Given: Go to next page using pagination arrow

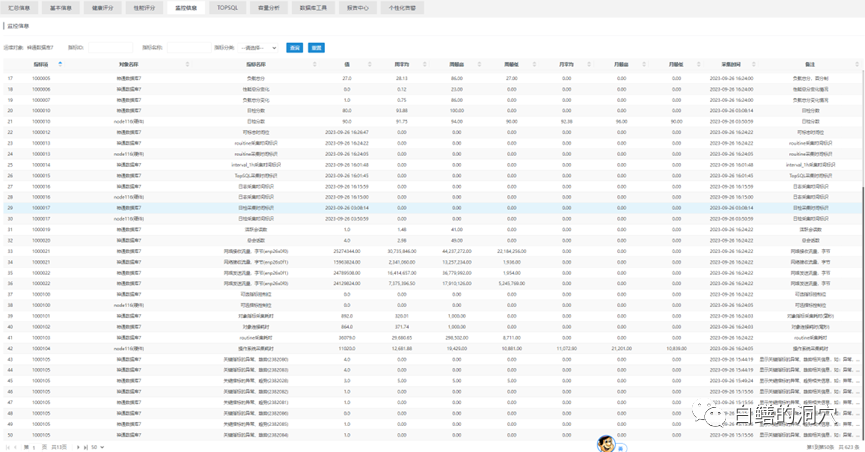Looking at the screenshot, I should tap(78, 447).
